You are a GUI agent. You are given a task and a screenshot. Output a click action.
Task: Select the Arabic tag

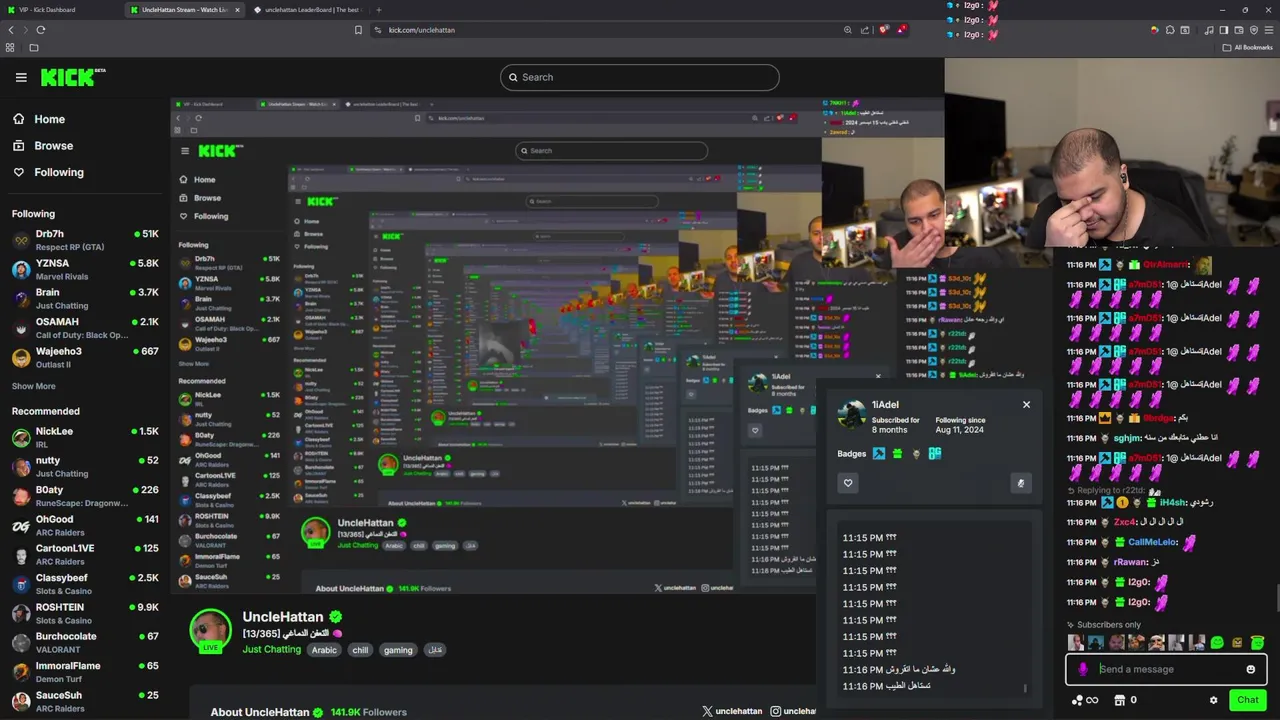pyautogui.click(x=324, y=650)
